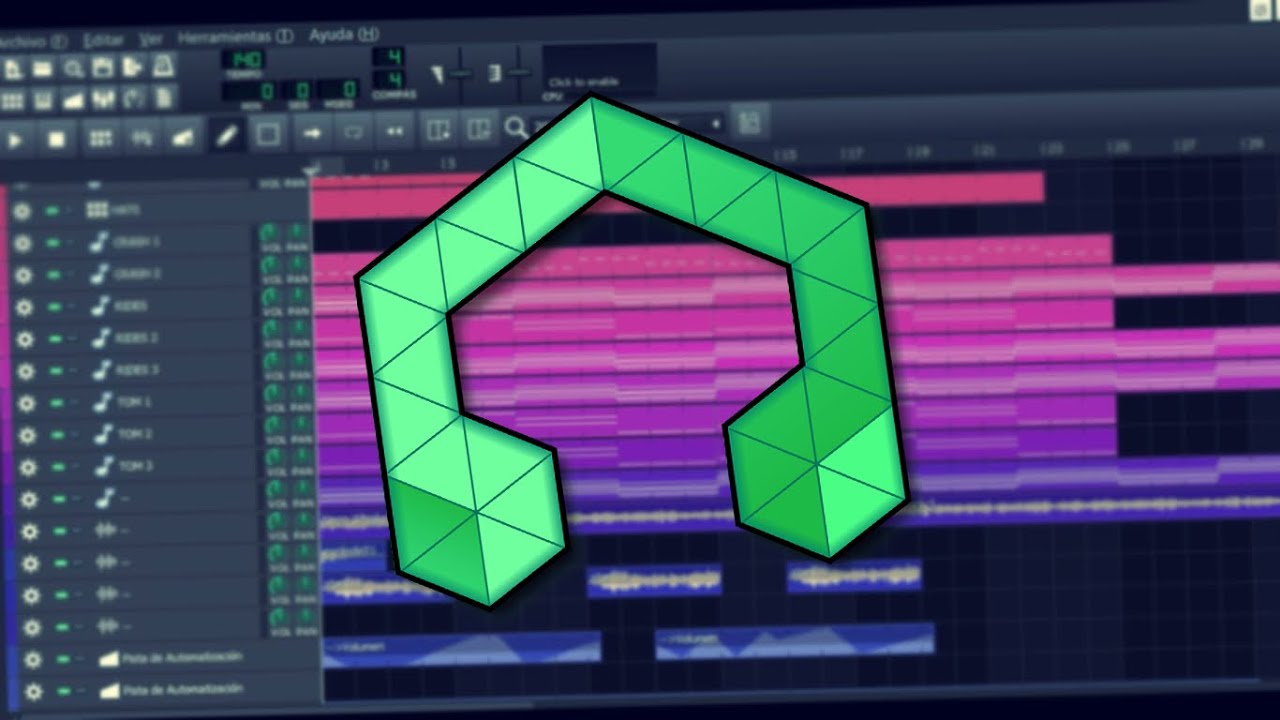Show the Project Notes icon
1280x720 pixels.
click(x=164, y=98)
